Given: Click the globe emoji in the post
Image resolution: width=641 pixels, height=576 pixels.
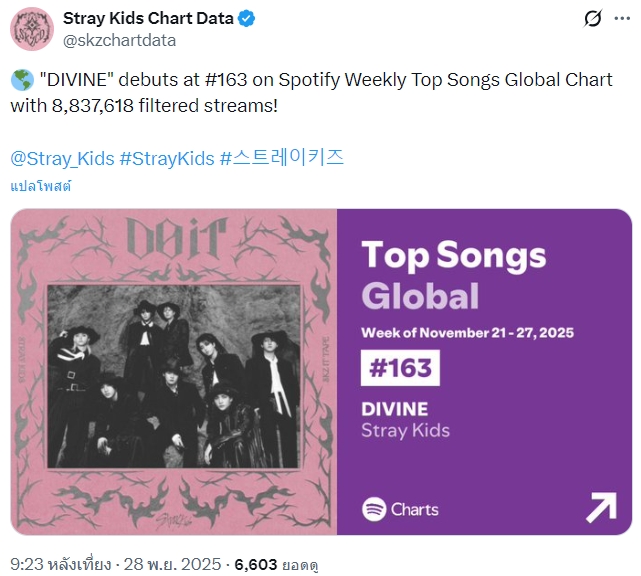Looking at the screenshot, I should (21, 79).
